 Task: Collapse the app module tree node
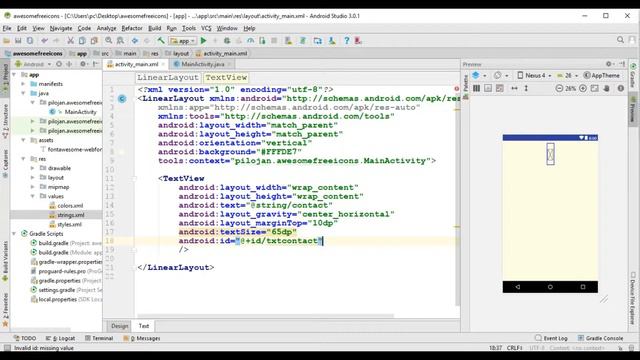(14, 75)
